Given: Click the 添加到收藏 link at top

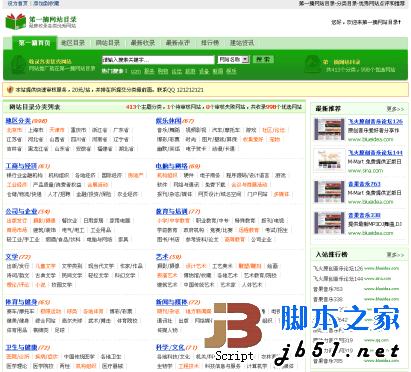Looking at the screenshot, I should 46,3.
